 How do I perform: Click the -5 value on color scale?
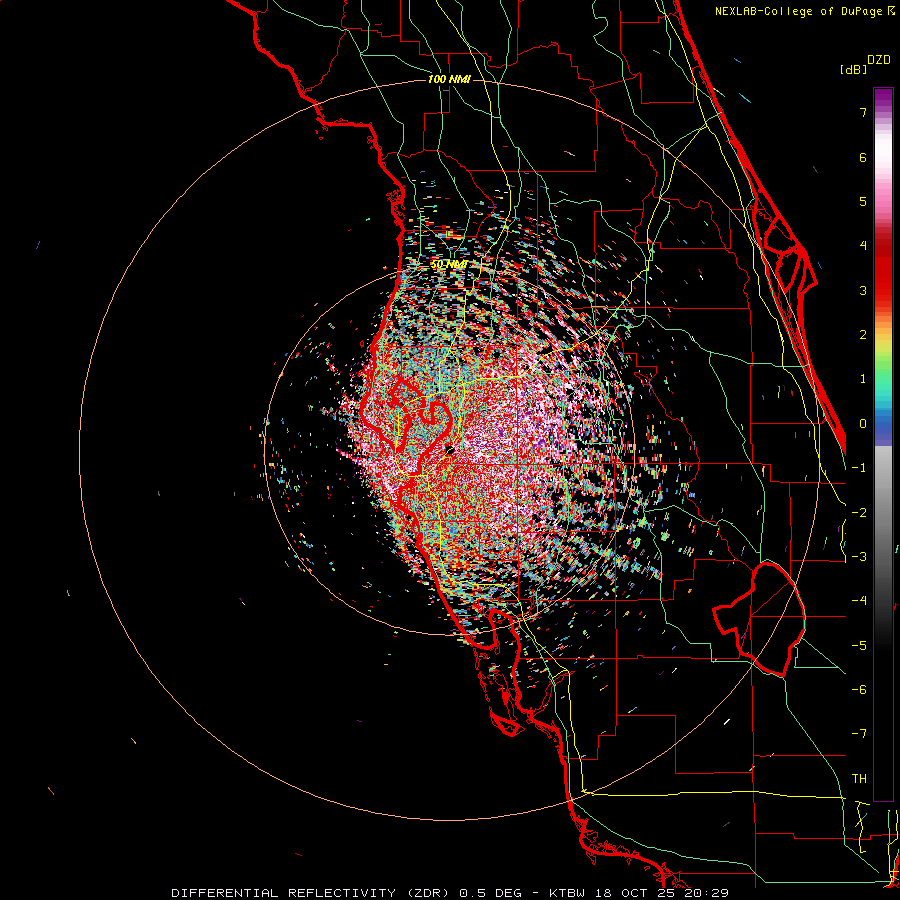[x=859, y=645]
